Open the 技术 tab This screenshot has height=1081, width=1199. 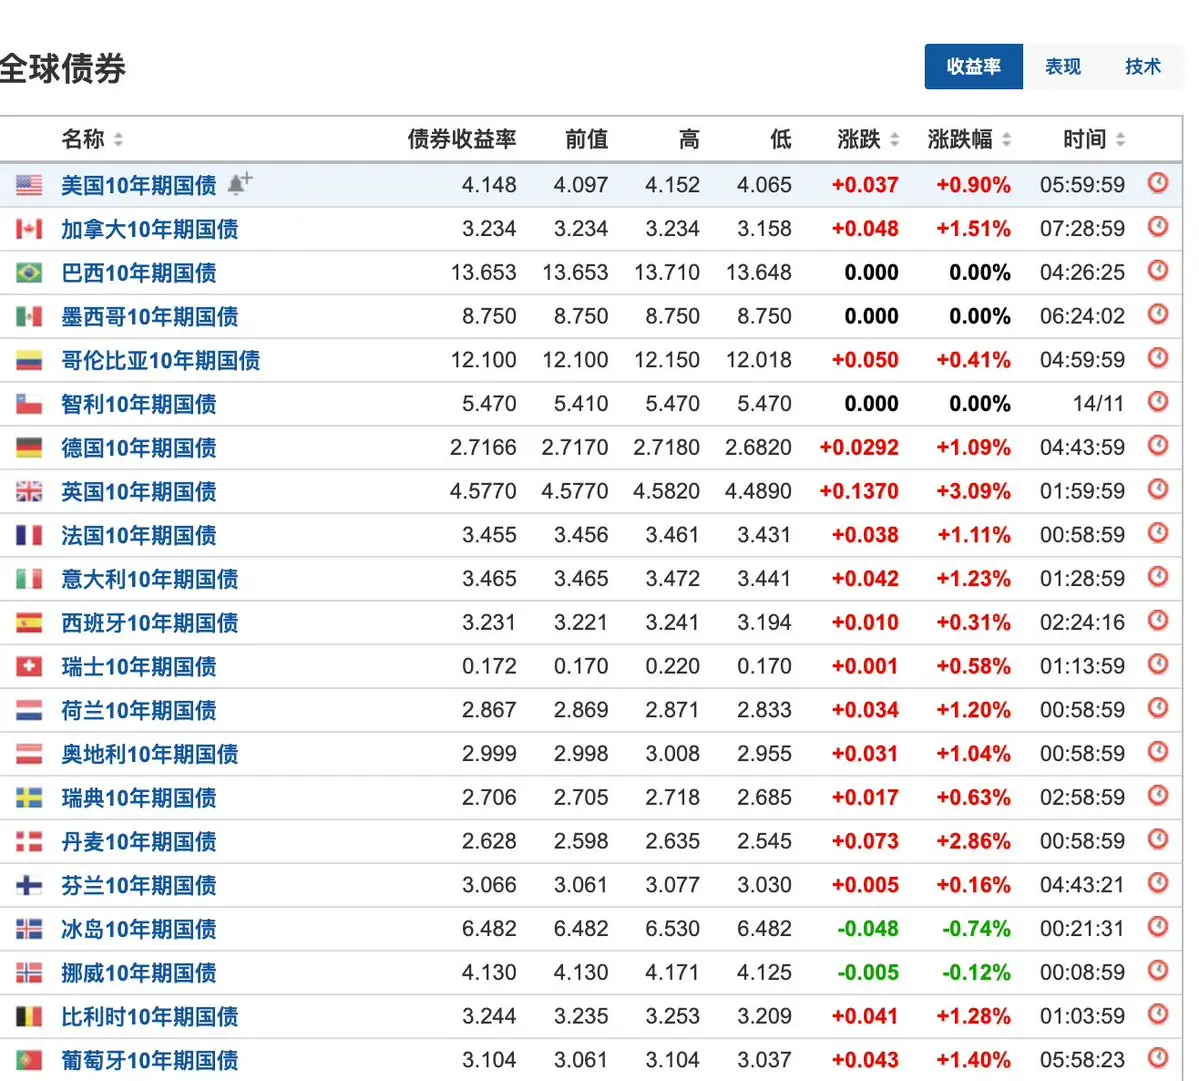point(1142,67)
